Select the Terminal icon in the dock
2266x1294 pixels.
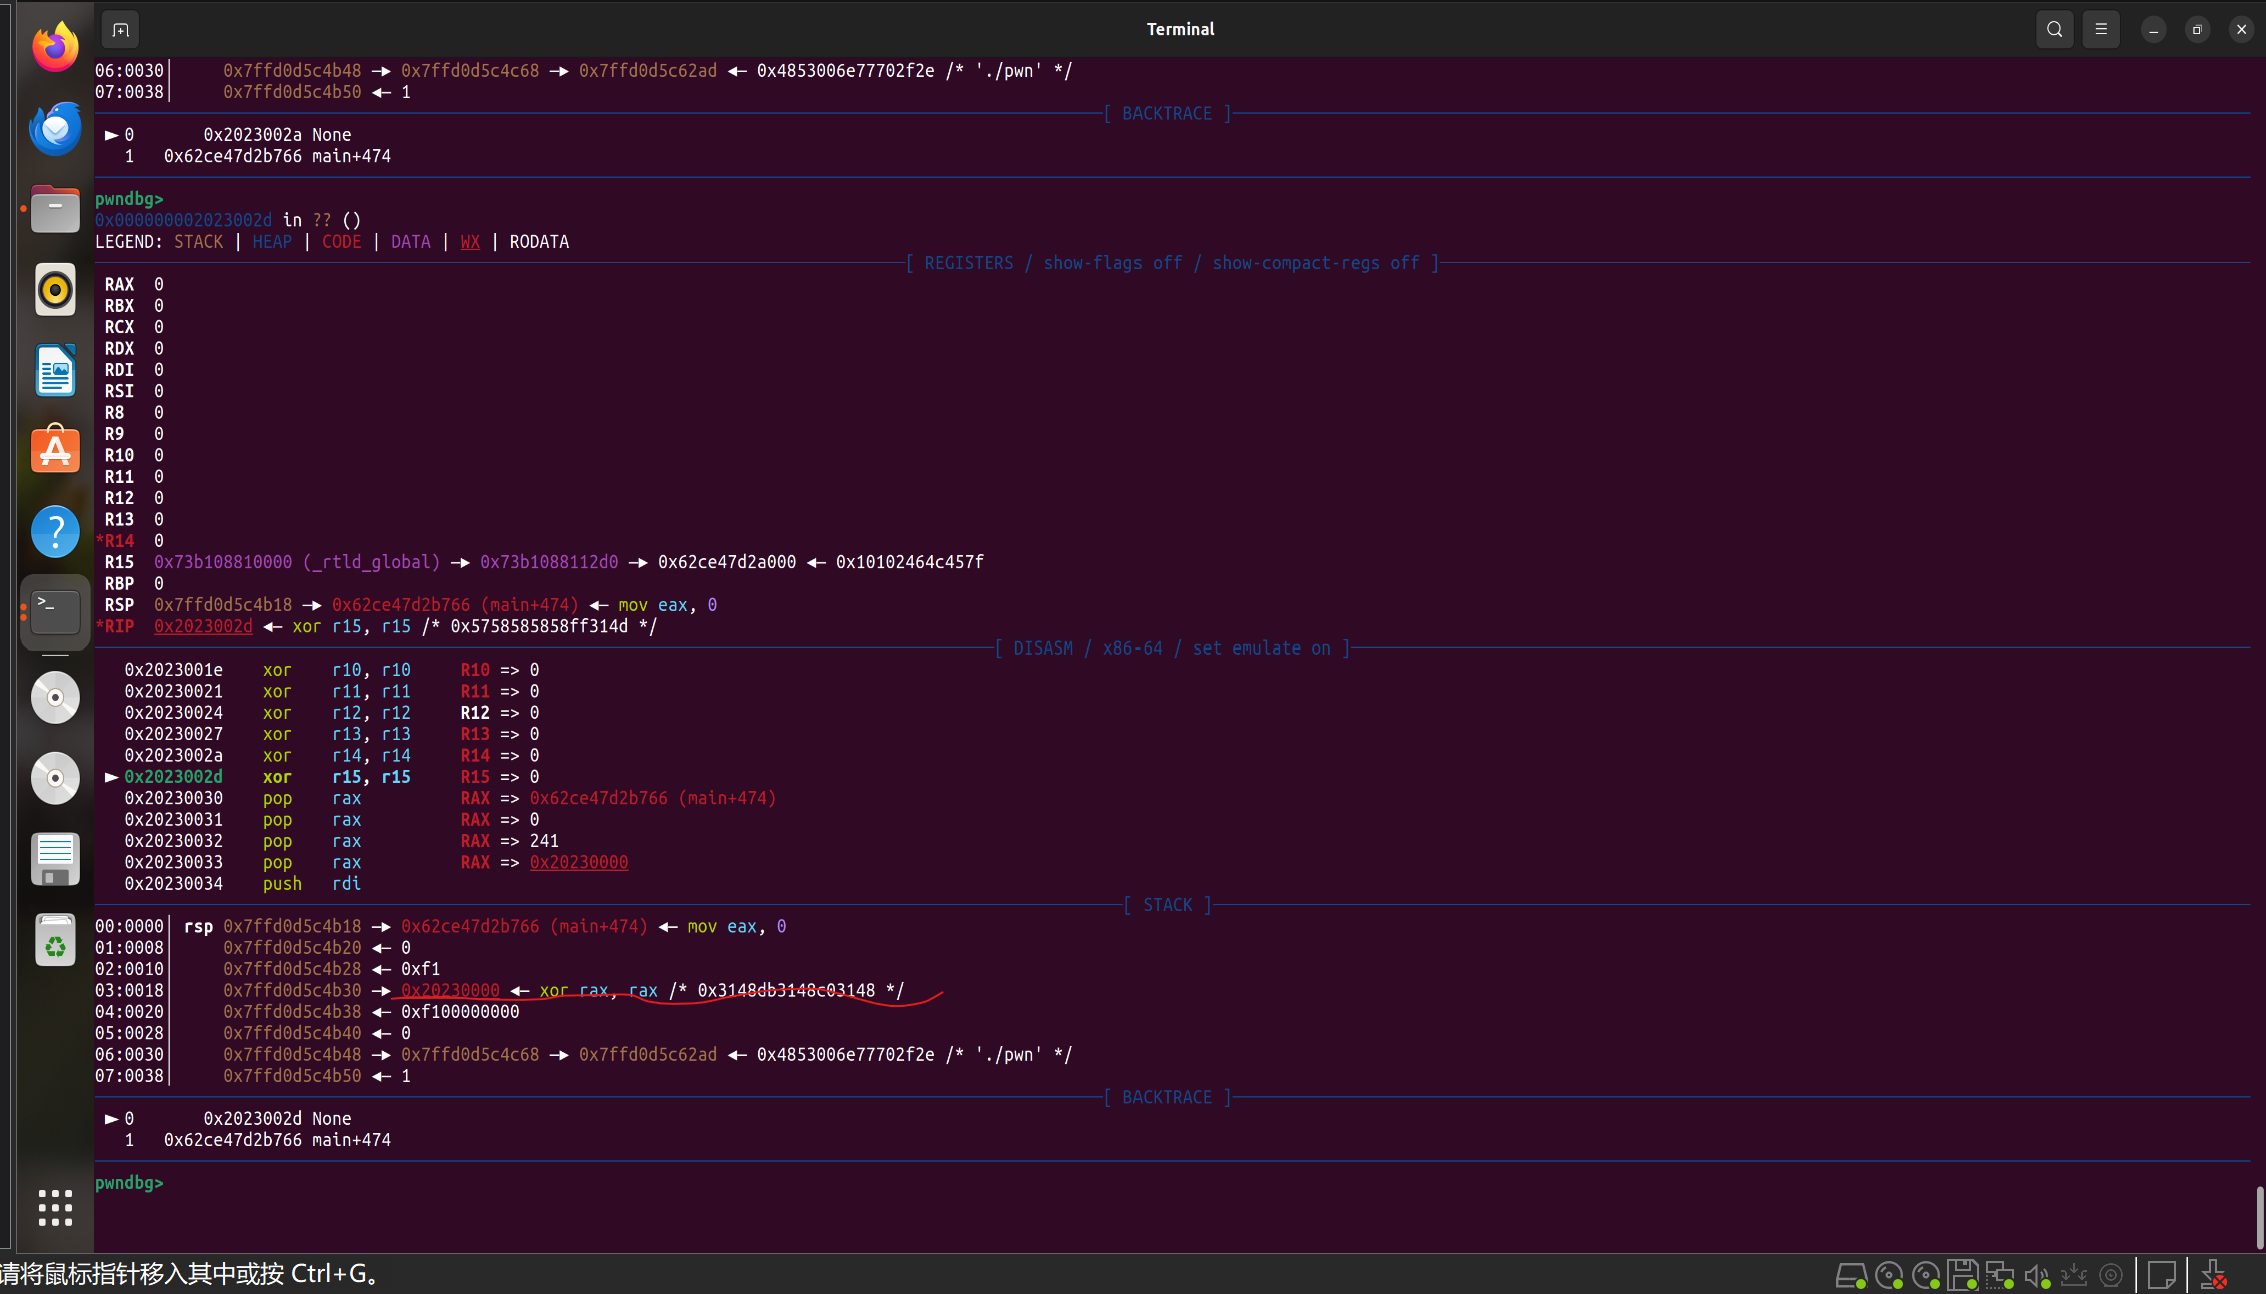[x=55, y=611]
